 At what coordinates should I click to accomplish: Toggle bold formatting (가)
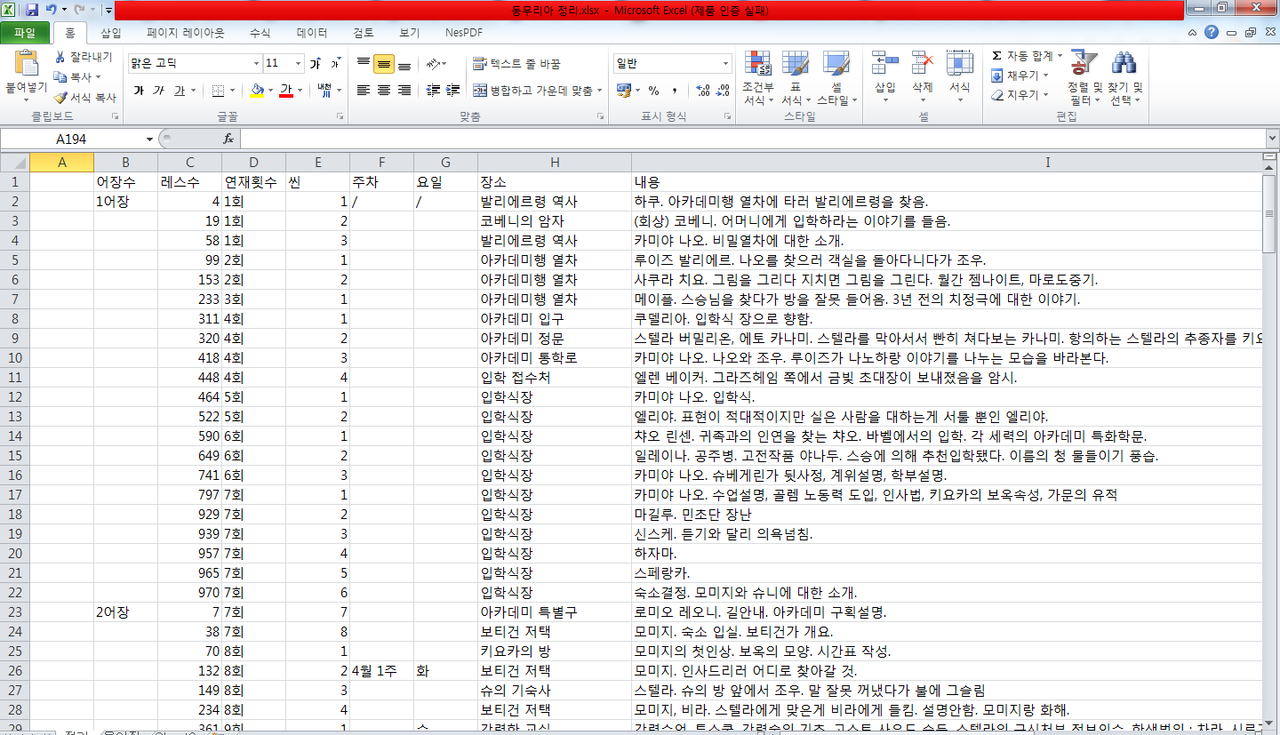(139, 90)
